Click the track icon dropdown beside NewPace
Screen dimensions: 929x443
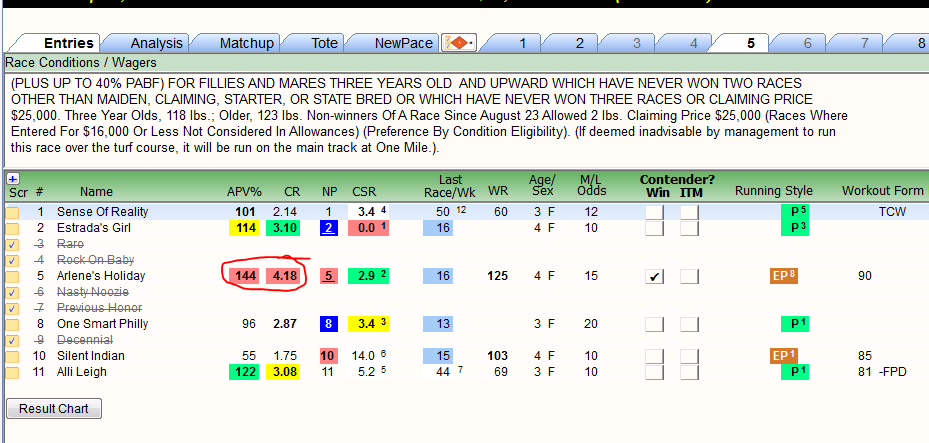[459, 43]
